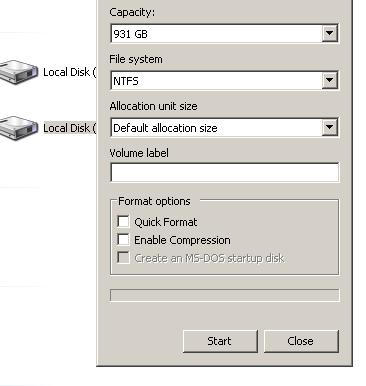Screen dimensions: 366x386
Task: Click the Enable Compression label text
Action: 182,240
